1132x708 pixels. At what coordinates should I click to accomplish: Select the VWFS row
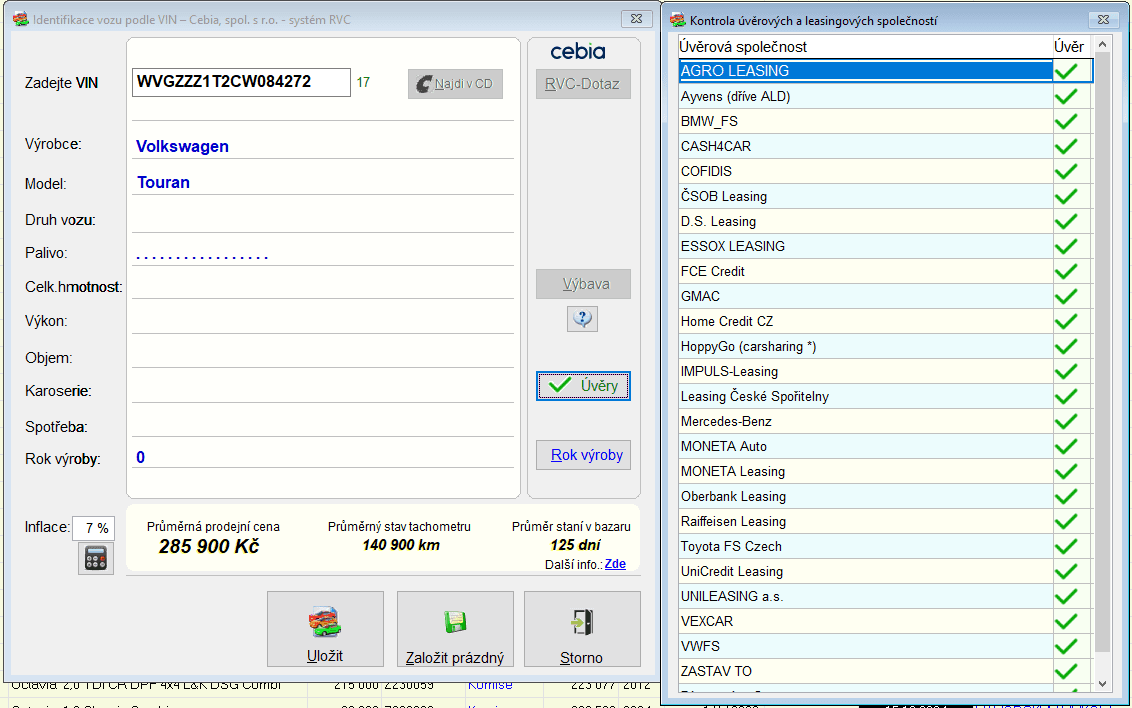(885, 647)
